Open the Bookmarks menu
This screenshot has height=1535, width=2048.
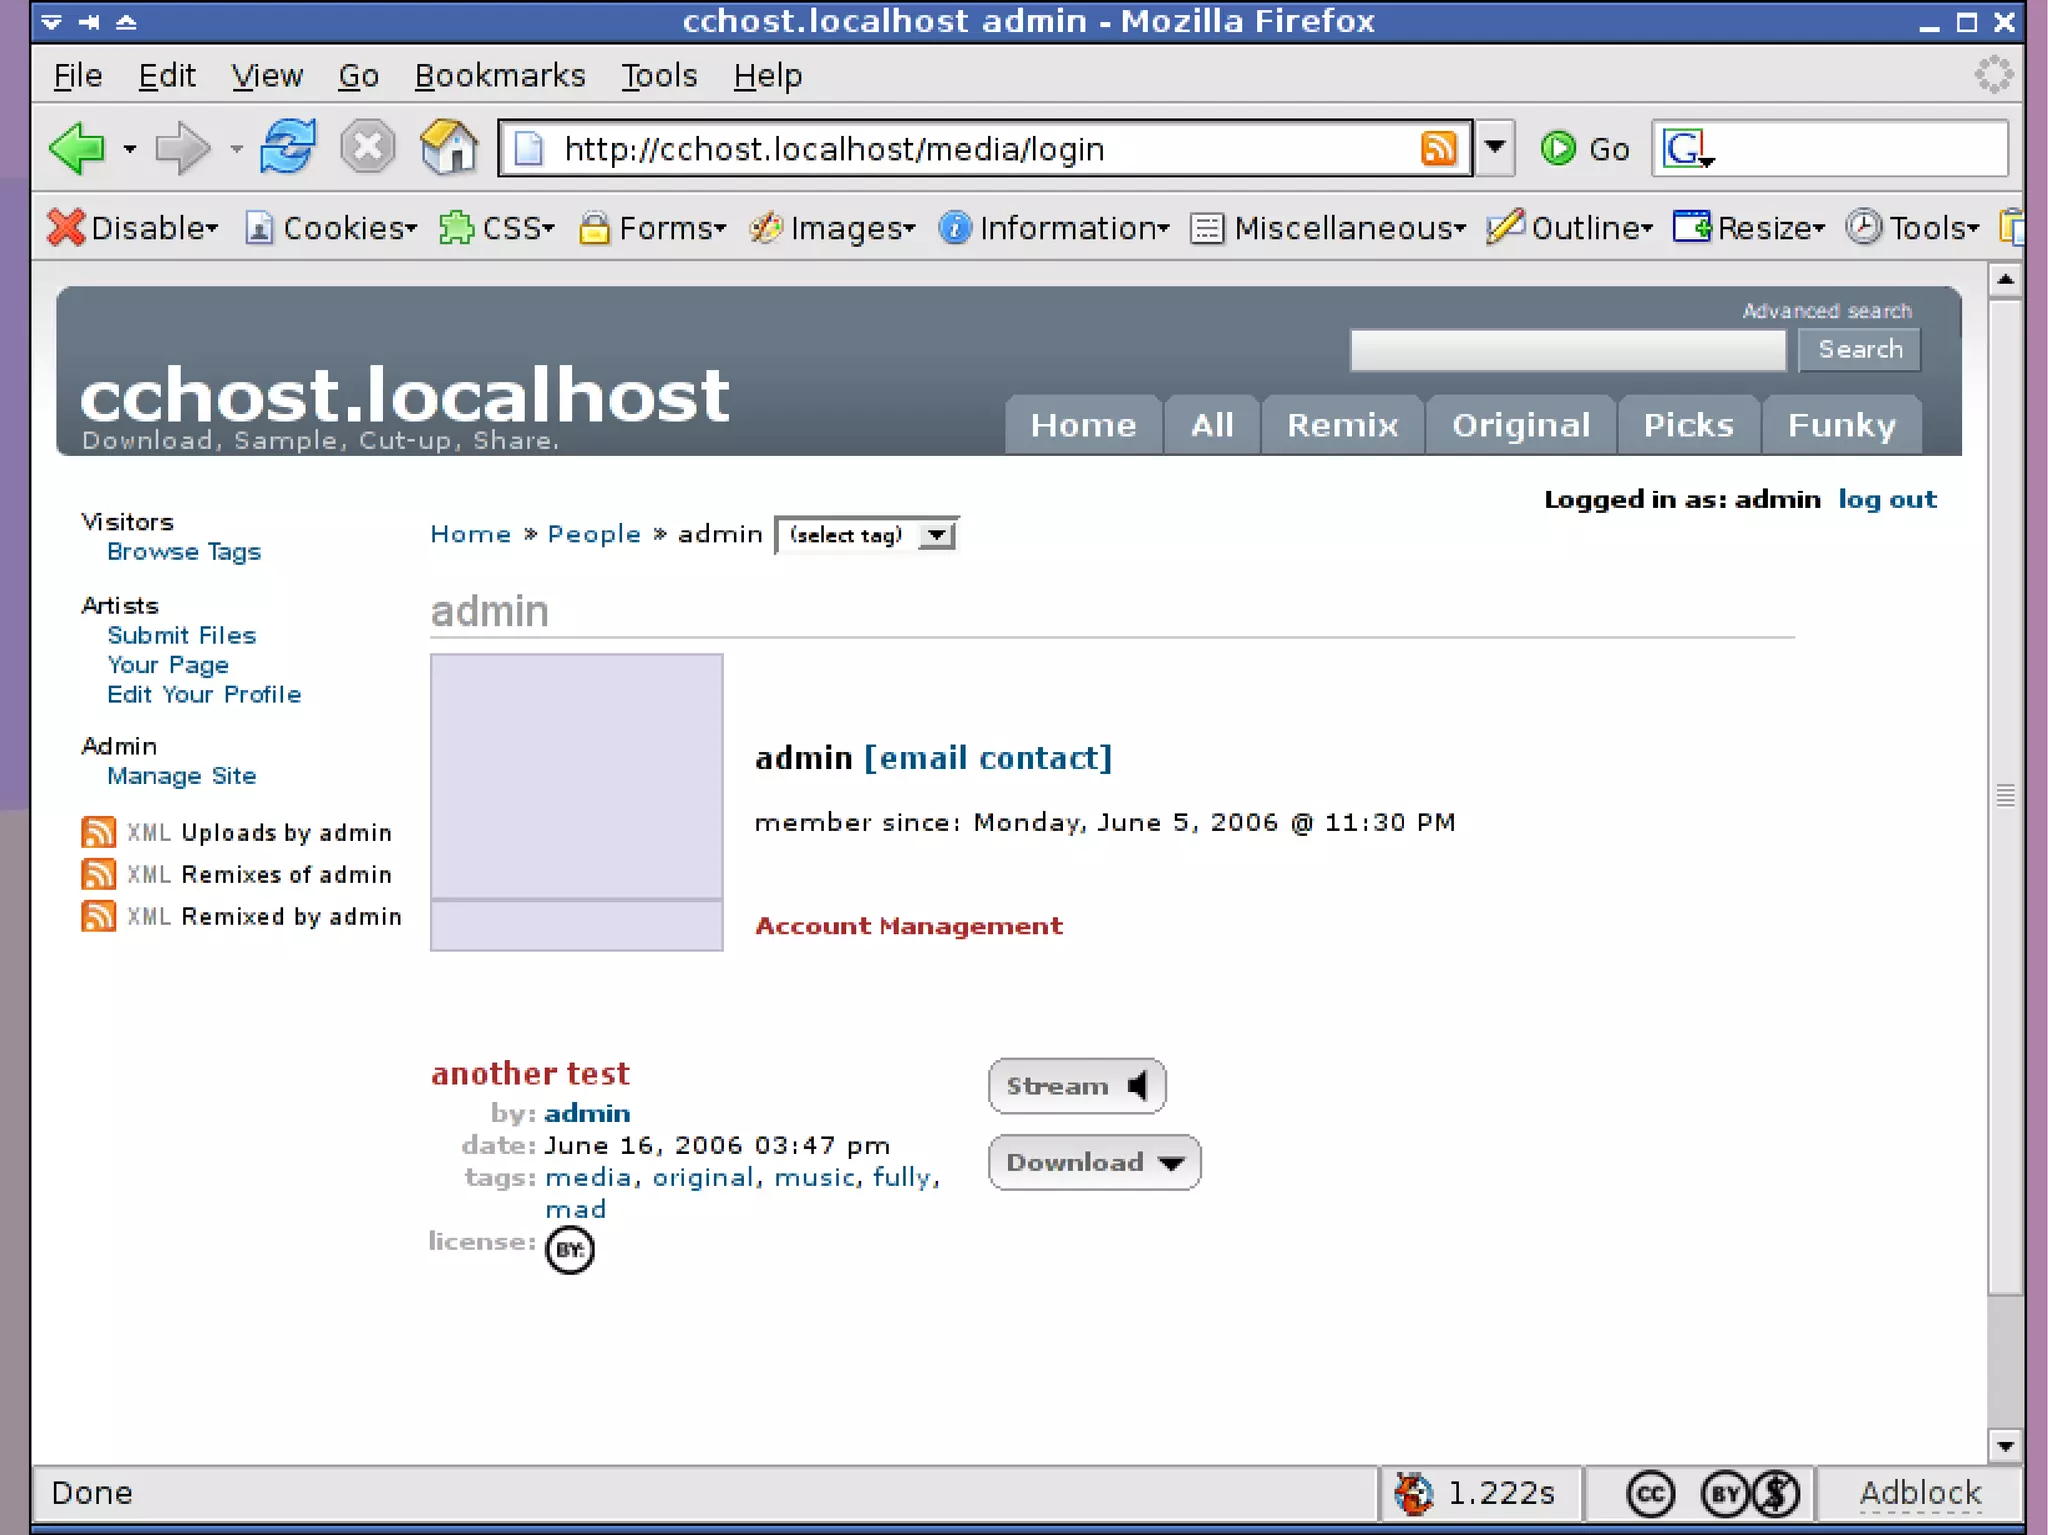coord(500,76)
